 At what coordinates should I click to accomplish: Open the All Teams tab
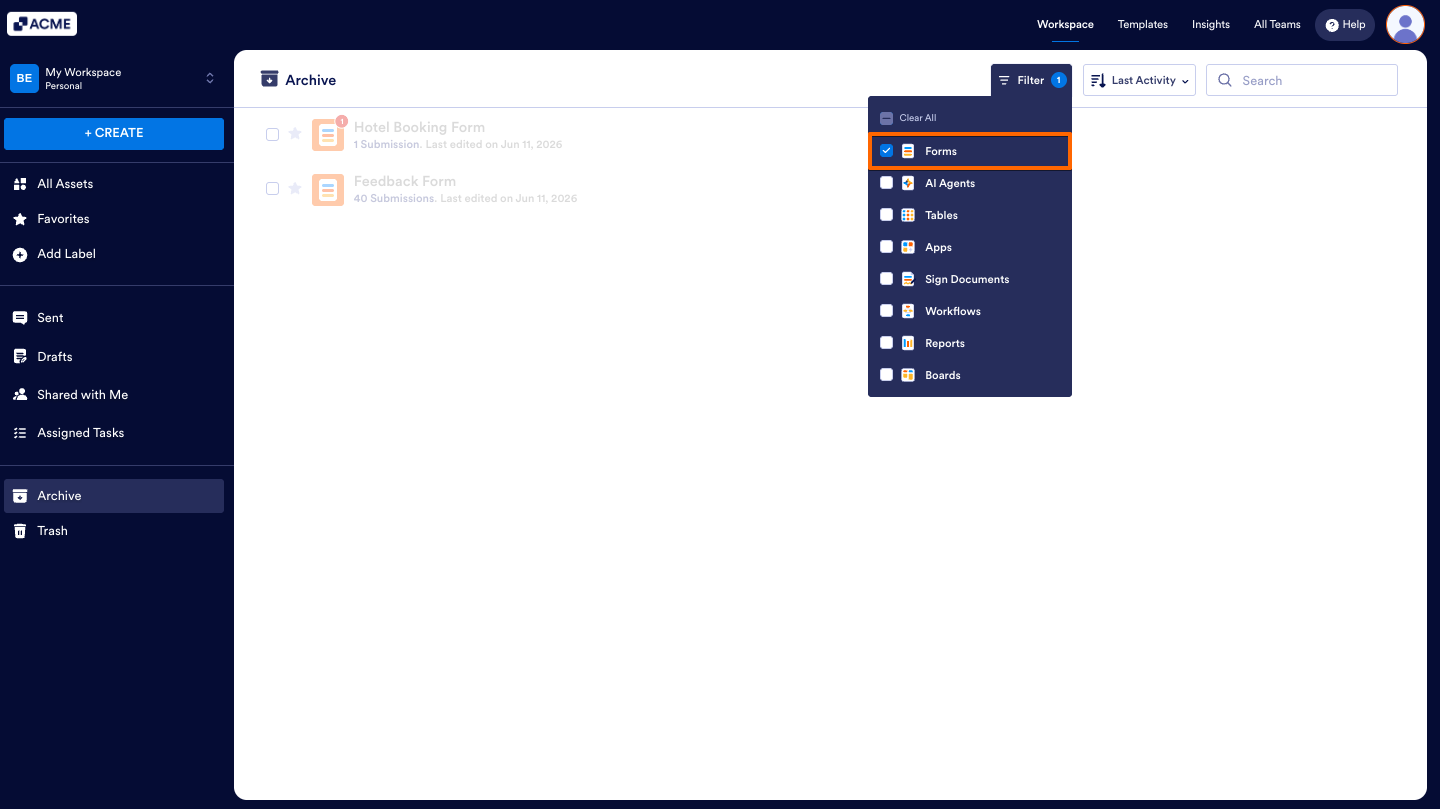(1277, 24)
